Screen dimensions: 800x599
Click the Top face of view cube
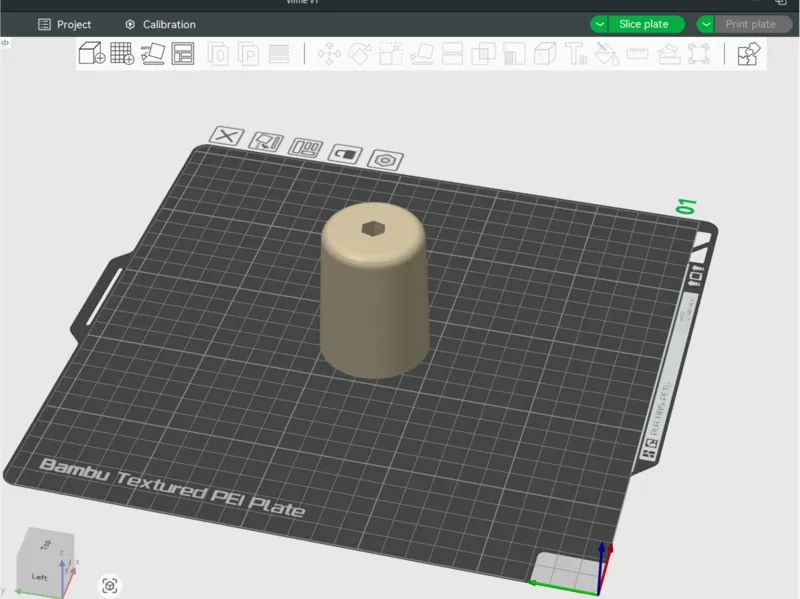[47, 543]
